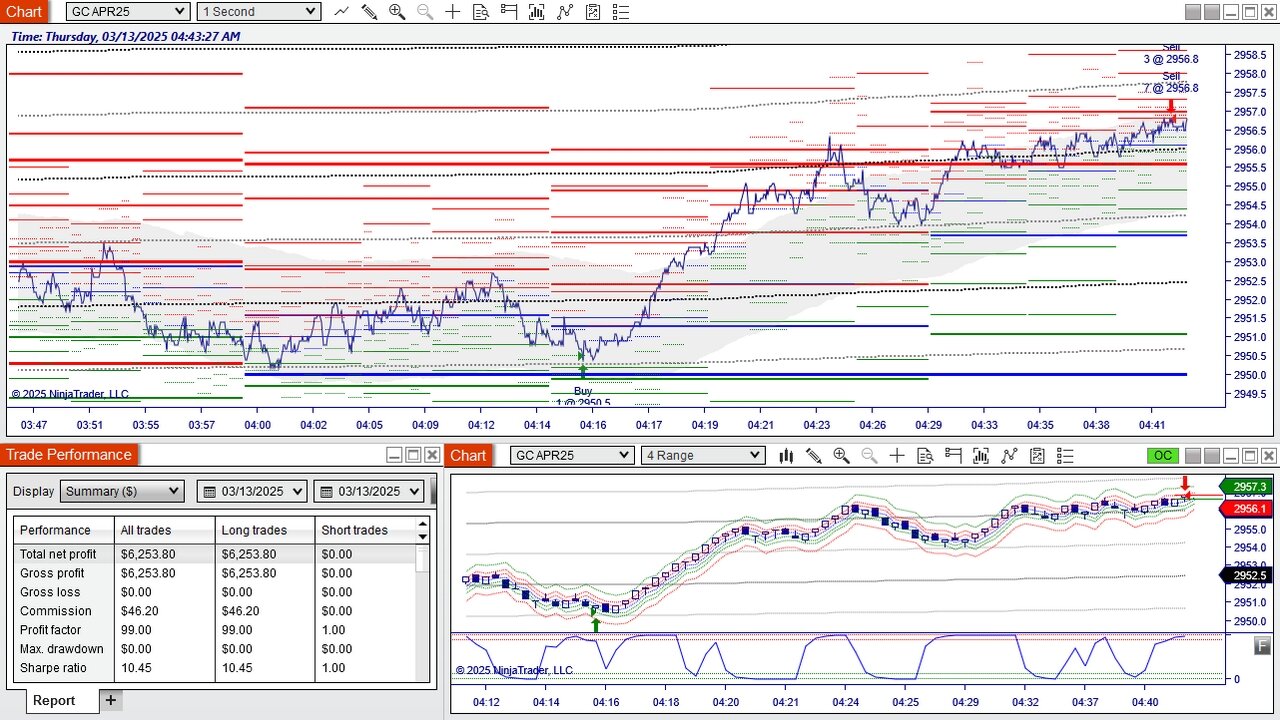Viewport: 1280px width, 720px height.
Task: Open Indicators icon in bottom chart toolbar
Action: tap(1009, 455)
